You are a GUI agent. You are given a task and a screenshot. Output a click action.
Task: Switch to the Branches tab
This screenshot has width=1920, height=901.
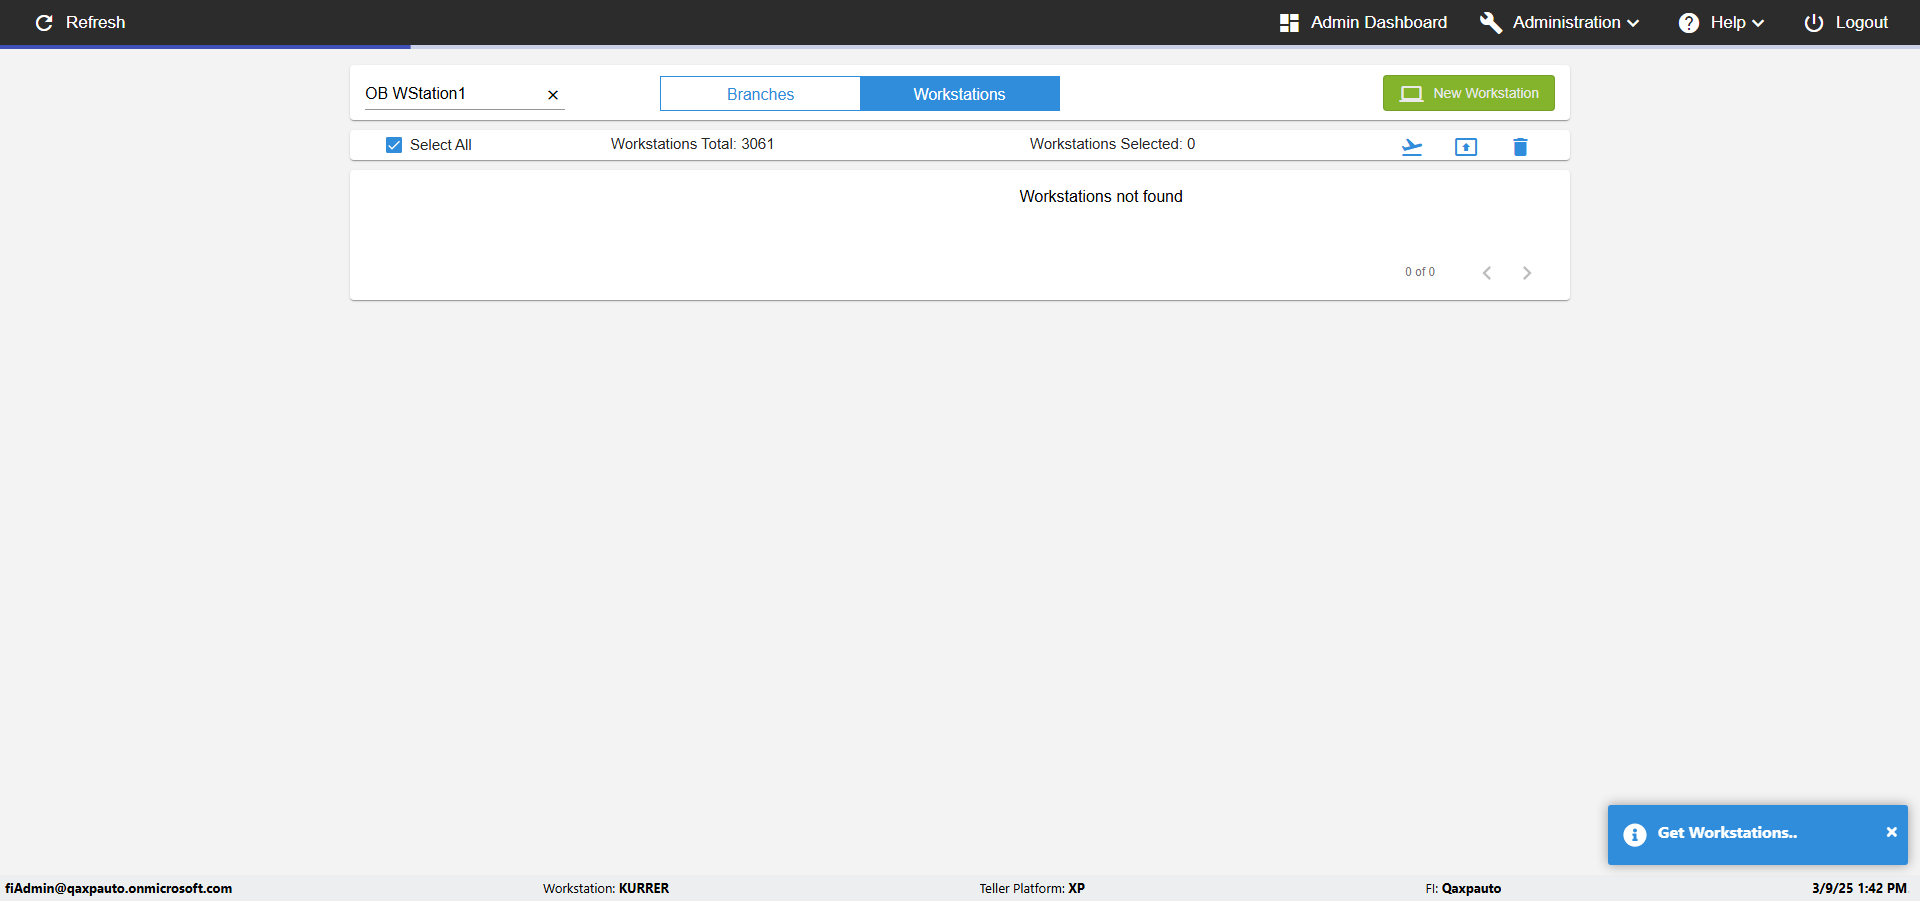pos(760,94)
